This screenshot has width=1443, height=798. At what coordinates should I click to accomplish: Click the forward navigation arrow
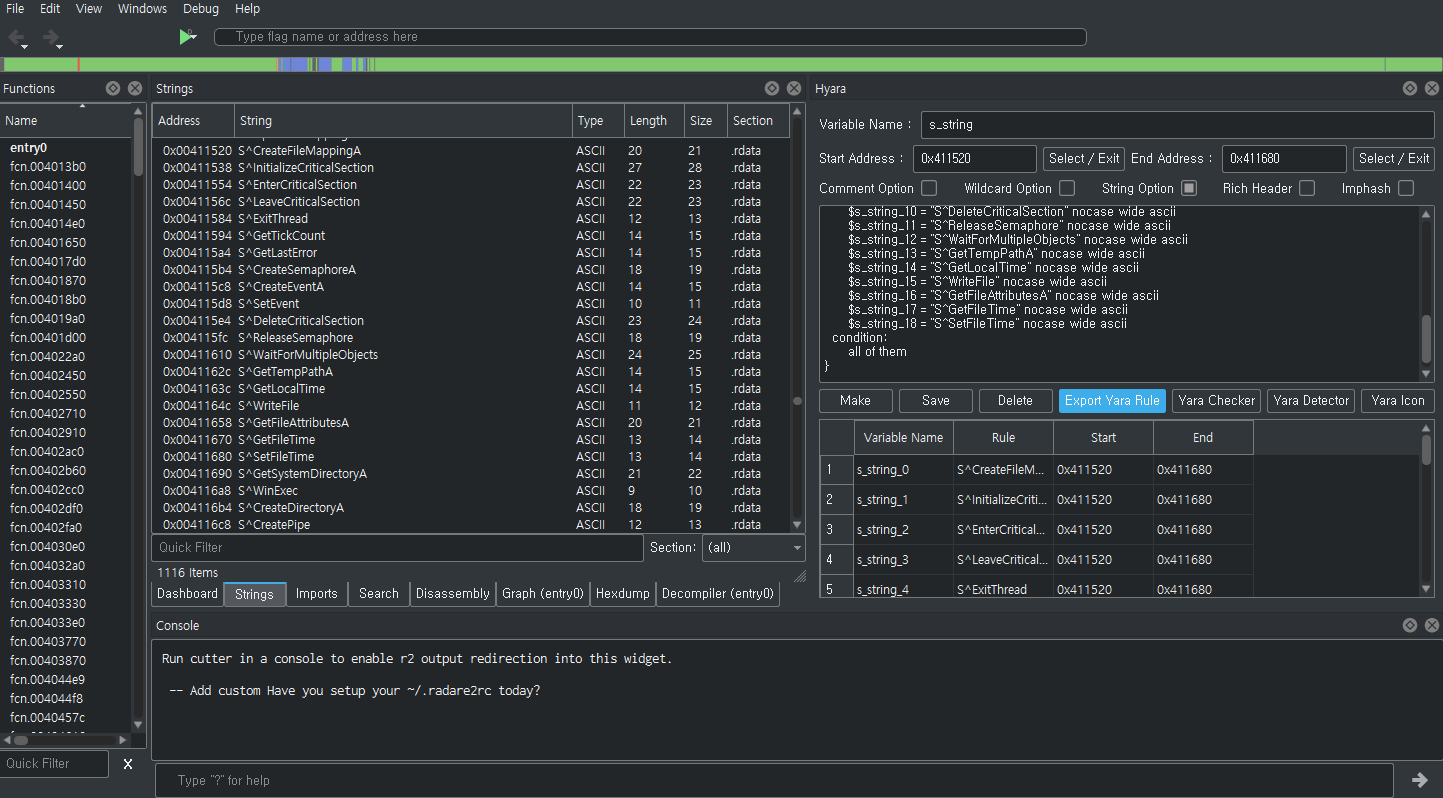[50, 38]
